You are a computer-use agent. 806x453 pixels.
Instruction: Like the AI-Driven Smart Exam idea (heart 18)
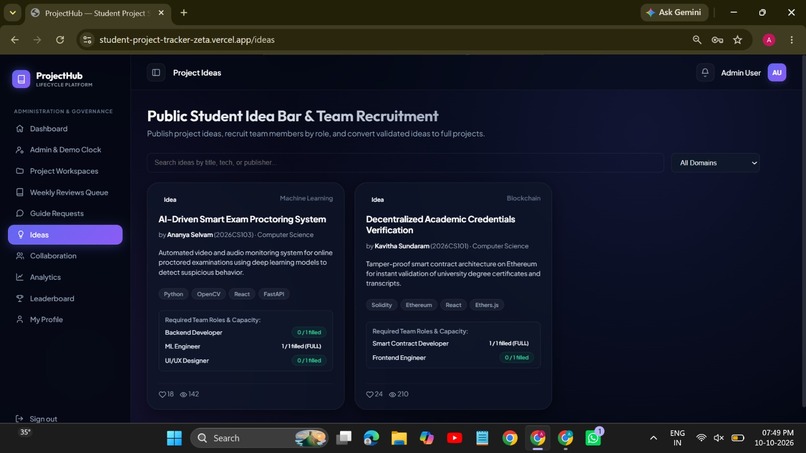click(166, 394)
